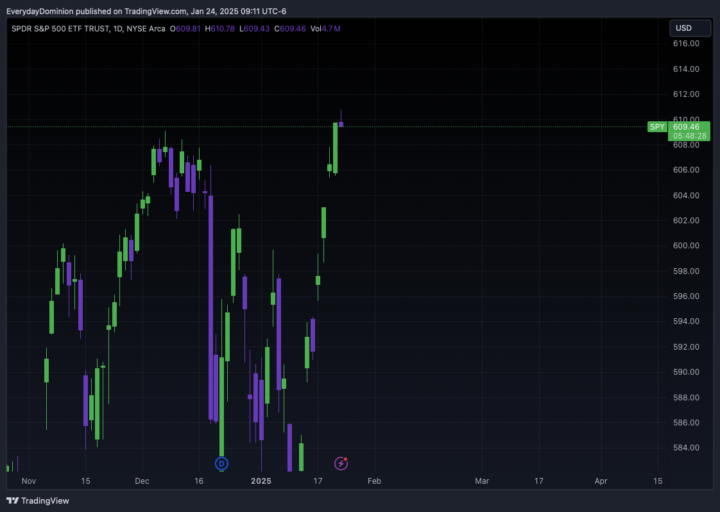Click the 612.00 price axis label
Viewport: 720px width, 512px height.
(x=686, y=94)
